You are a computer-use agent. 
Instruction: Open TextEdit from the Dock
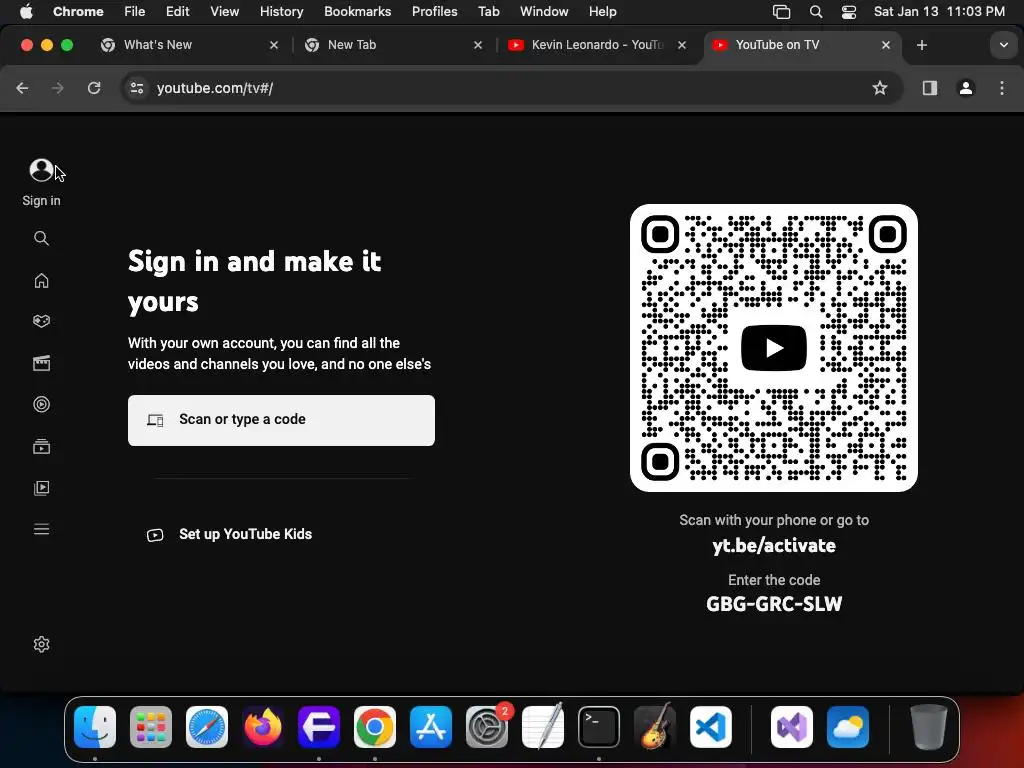[543, 727]
